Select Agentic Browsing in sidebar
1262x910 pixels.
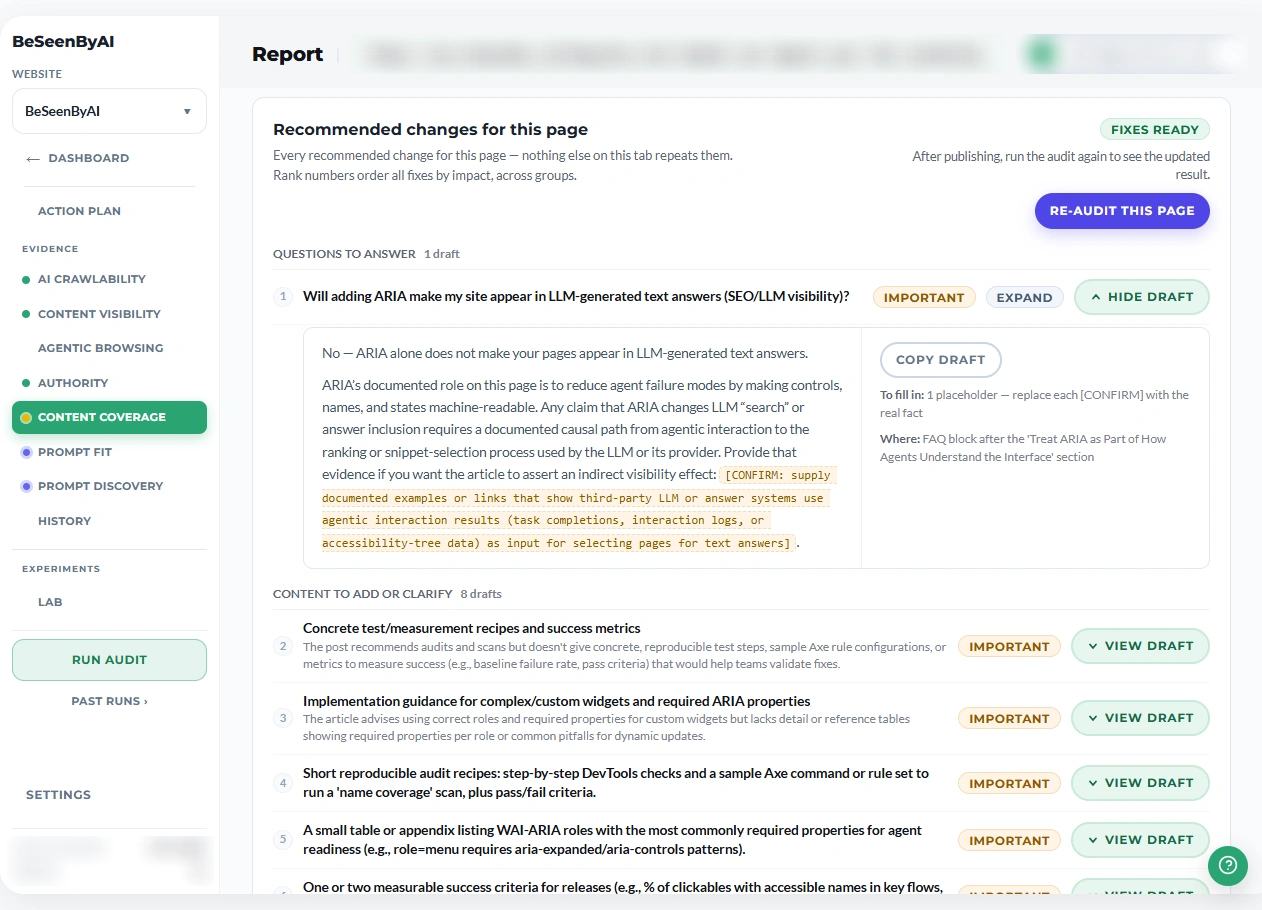point(100,348)
